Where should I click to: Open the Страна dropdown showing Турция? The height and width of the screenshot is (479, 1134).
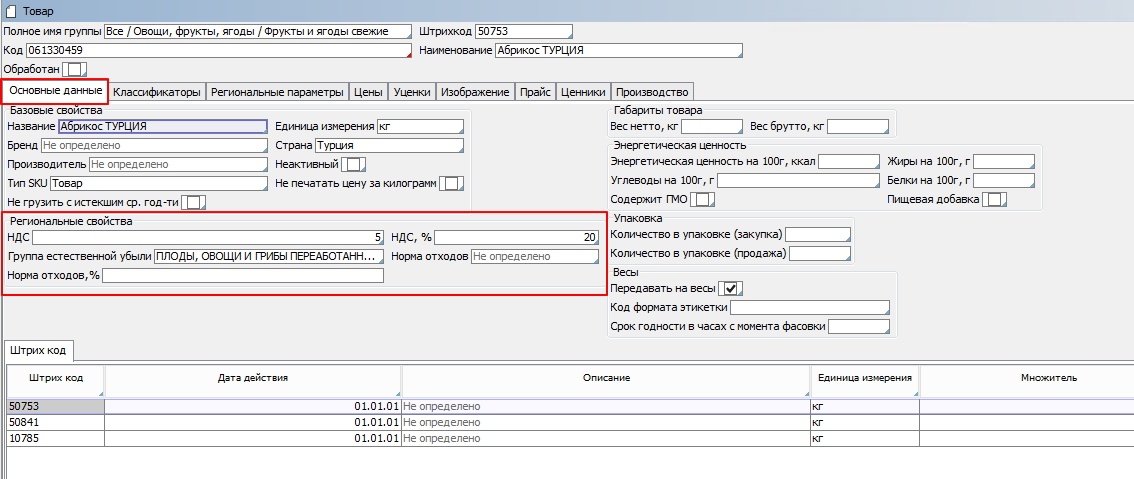click(388, 145)
